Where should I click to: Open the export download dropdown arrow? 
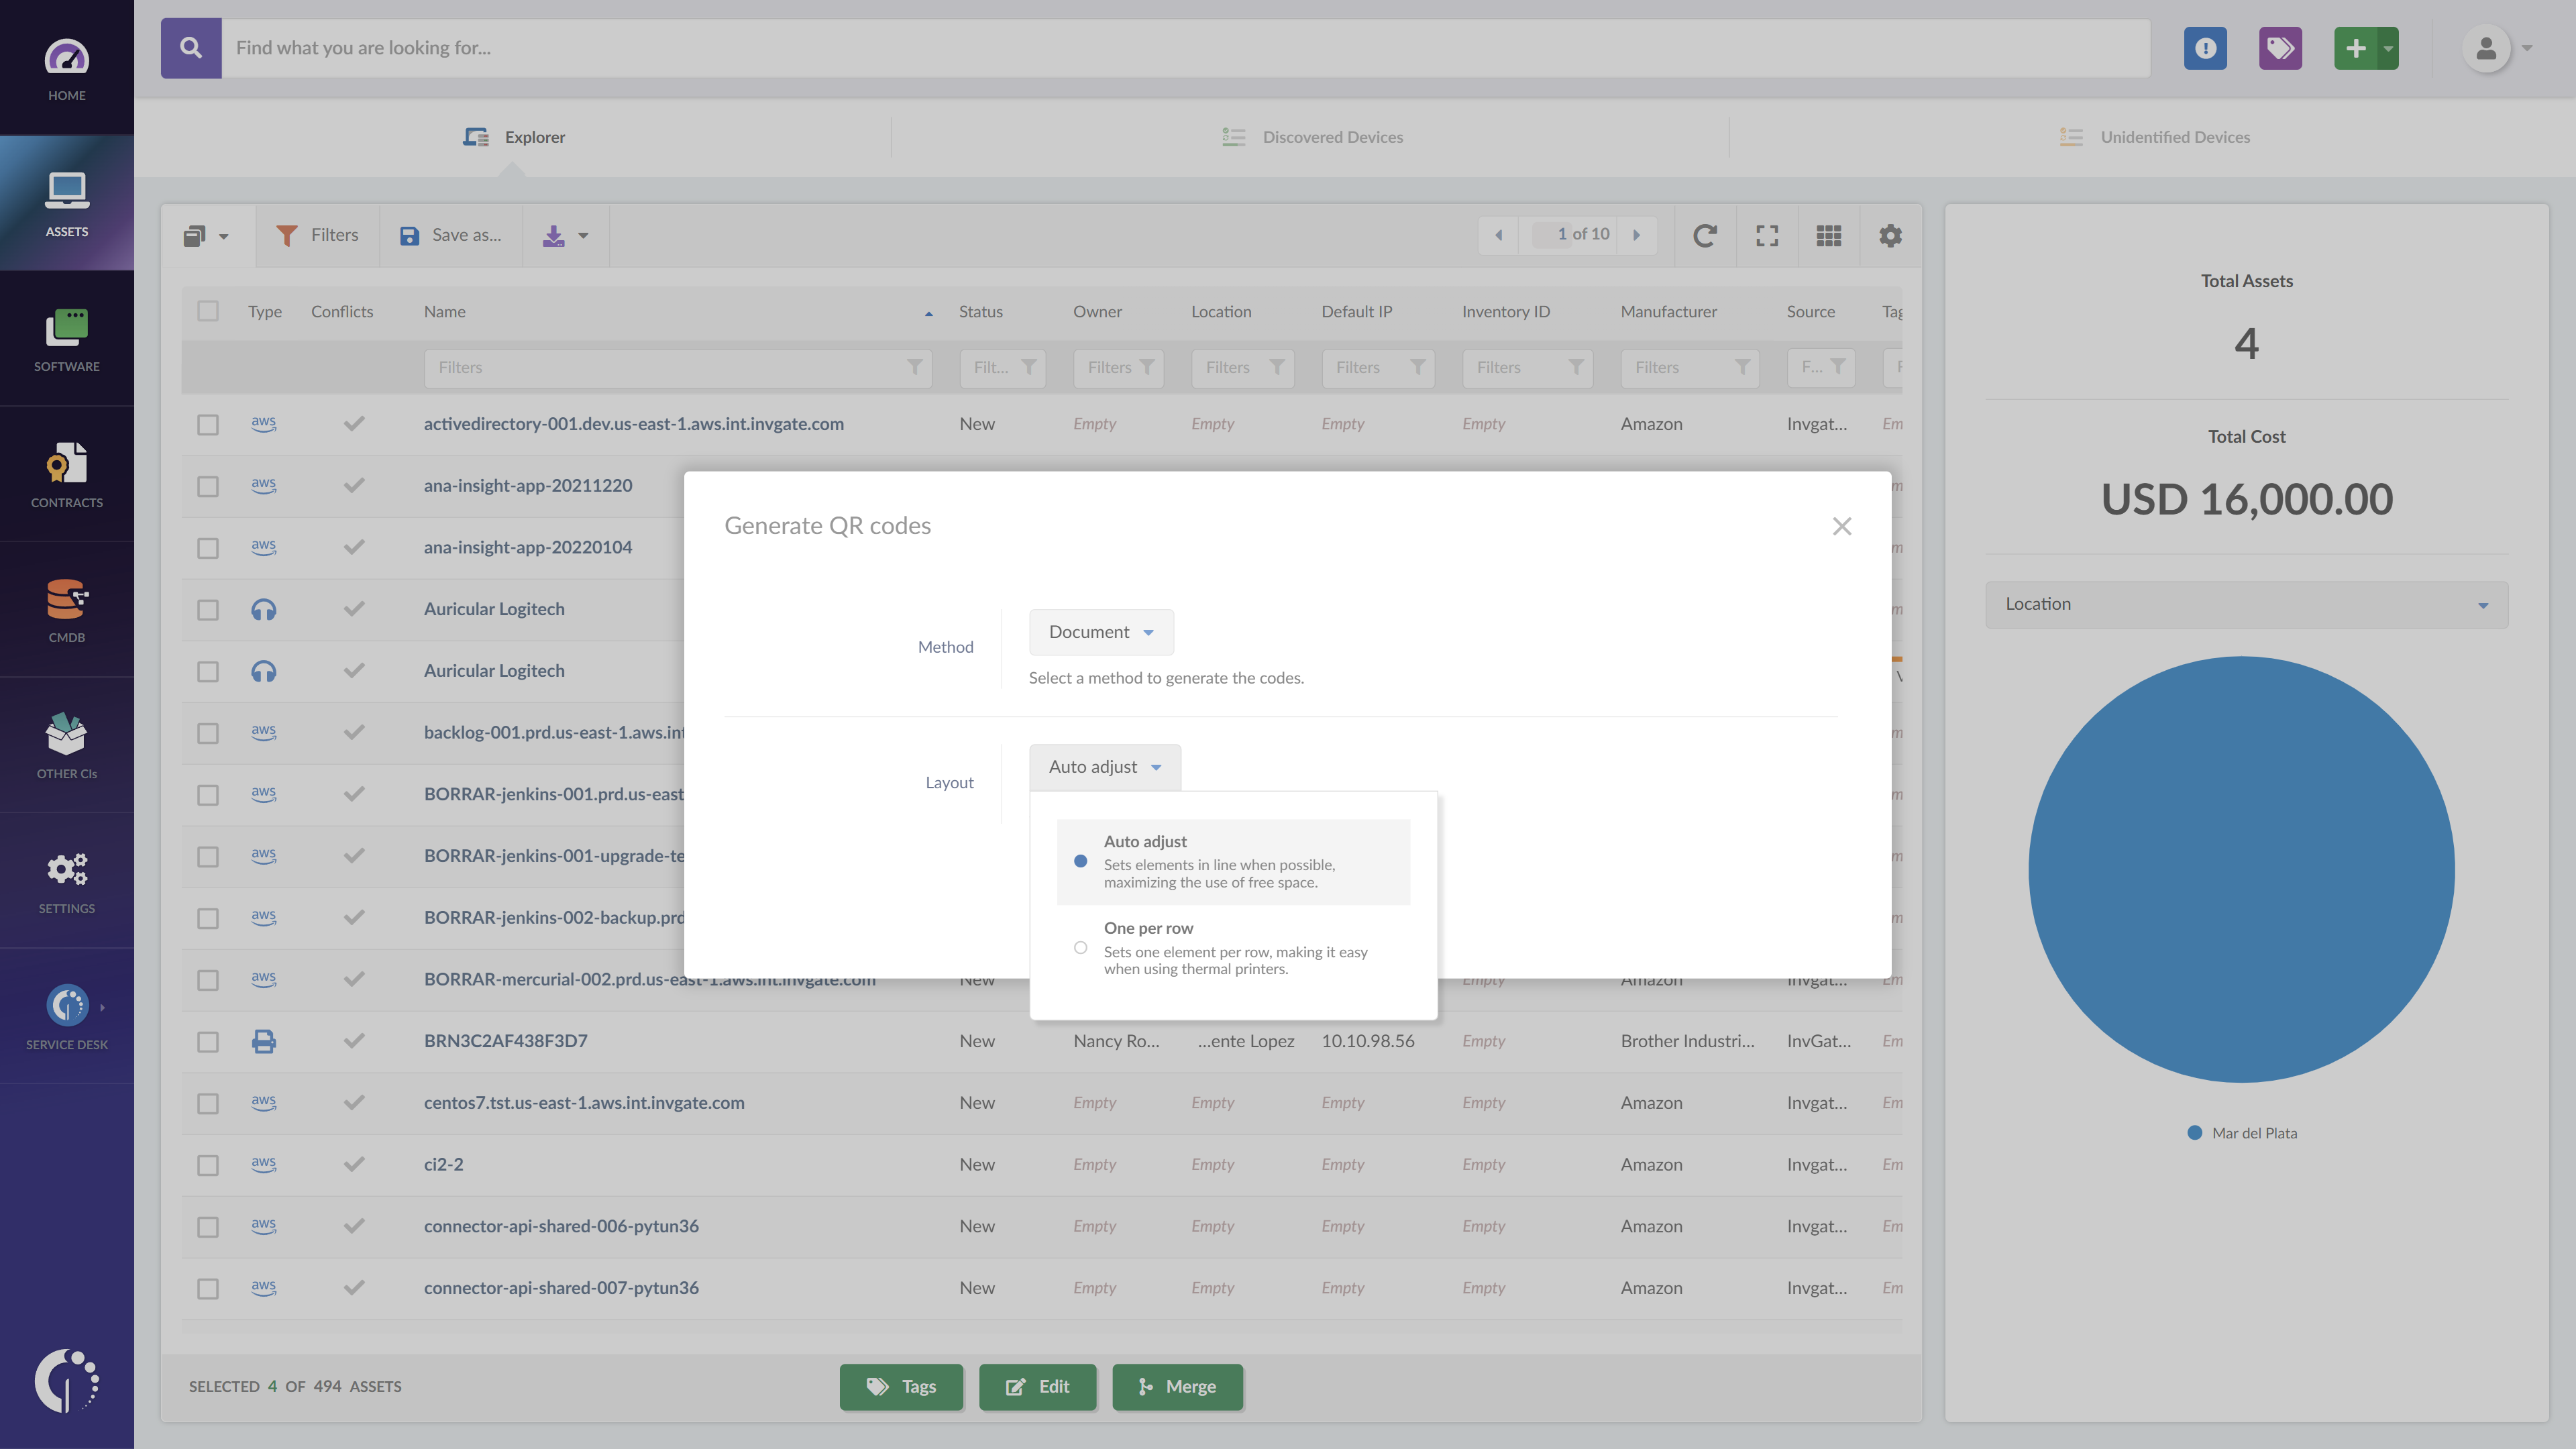click(583, 236)
